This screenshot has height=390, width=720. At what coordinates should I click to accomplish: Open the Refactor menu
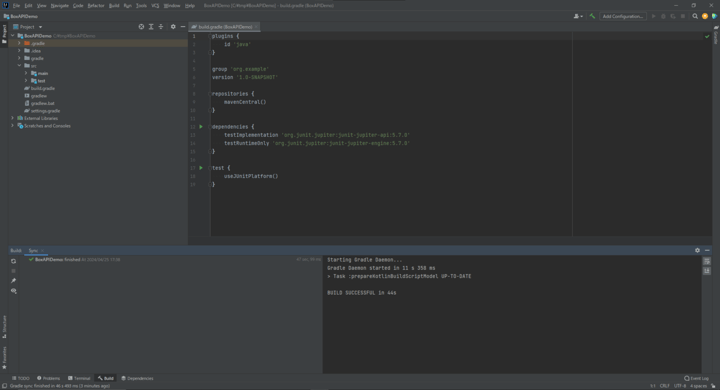(96, 6)
